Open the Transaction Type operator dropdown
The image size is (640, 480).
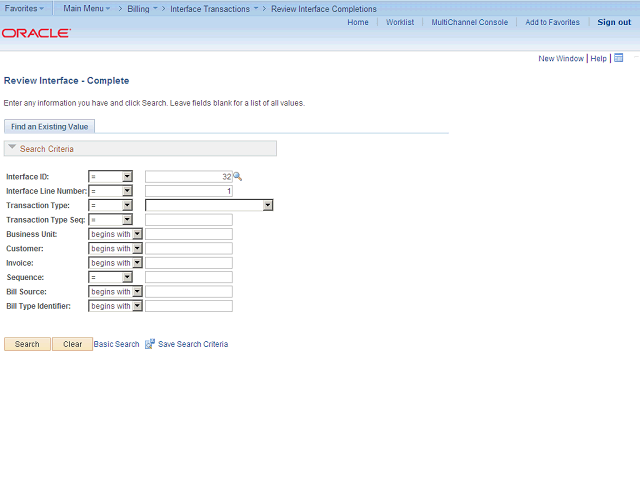(111, 205)
